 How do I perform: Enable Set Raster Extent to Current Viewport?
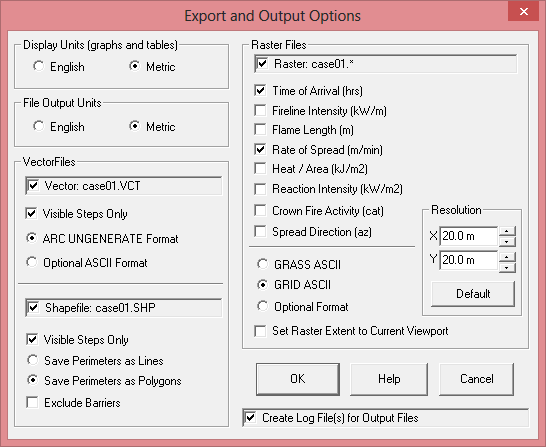(260, 331)
